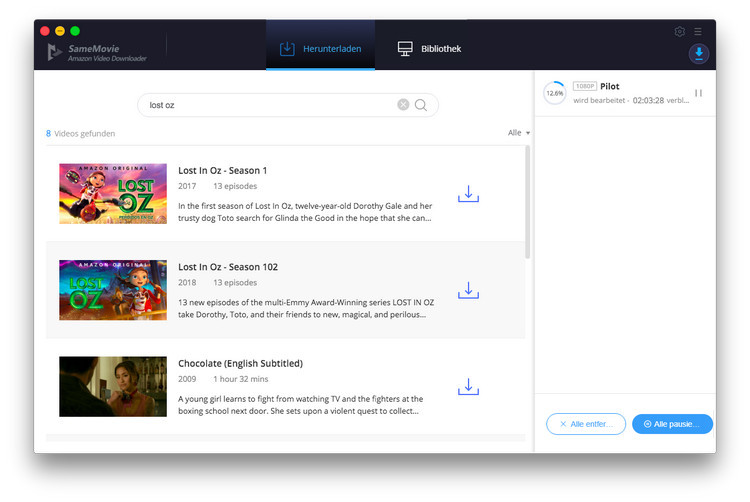
Task: Click the title Chocolate (English Subtitled)
Action: tap(240, 363)
